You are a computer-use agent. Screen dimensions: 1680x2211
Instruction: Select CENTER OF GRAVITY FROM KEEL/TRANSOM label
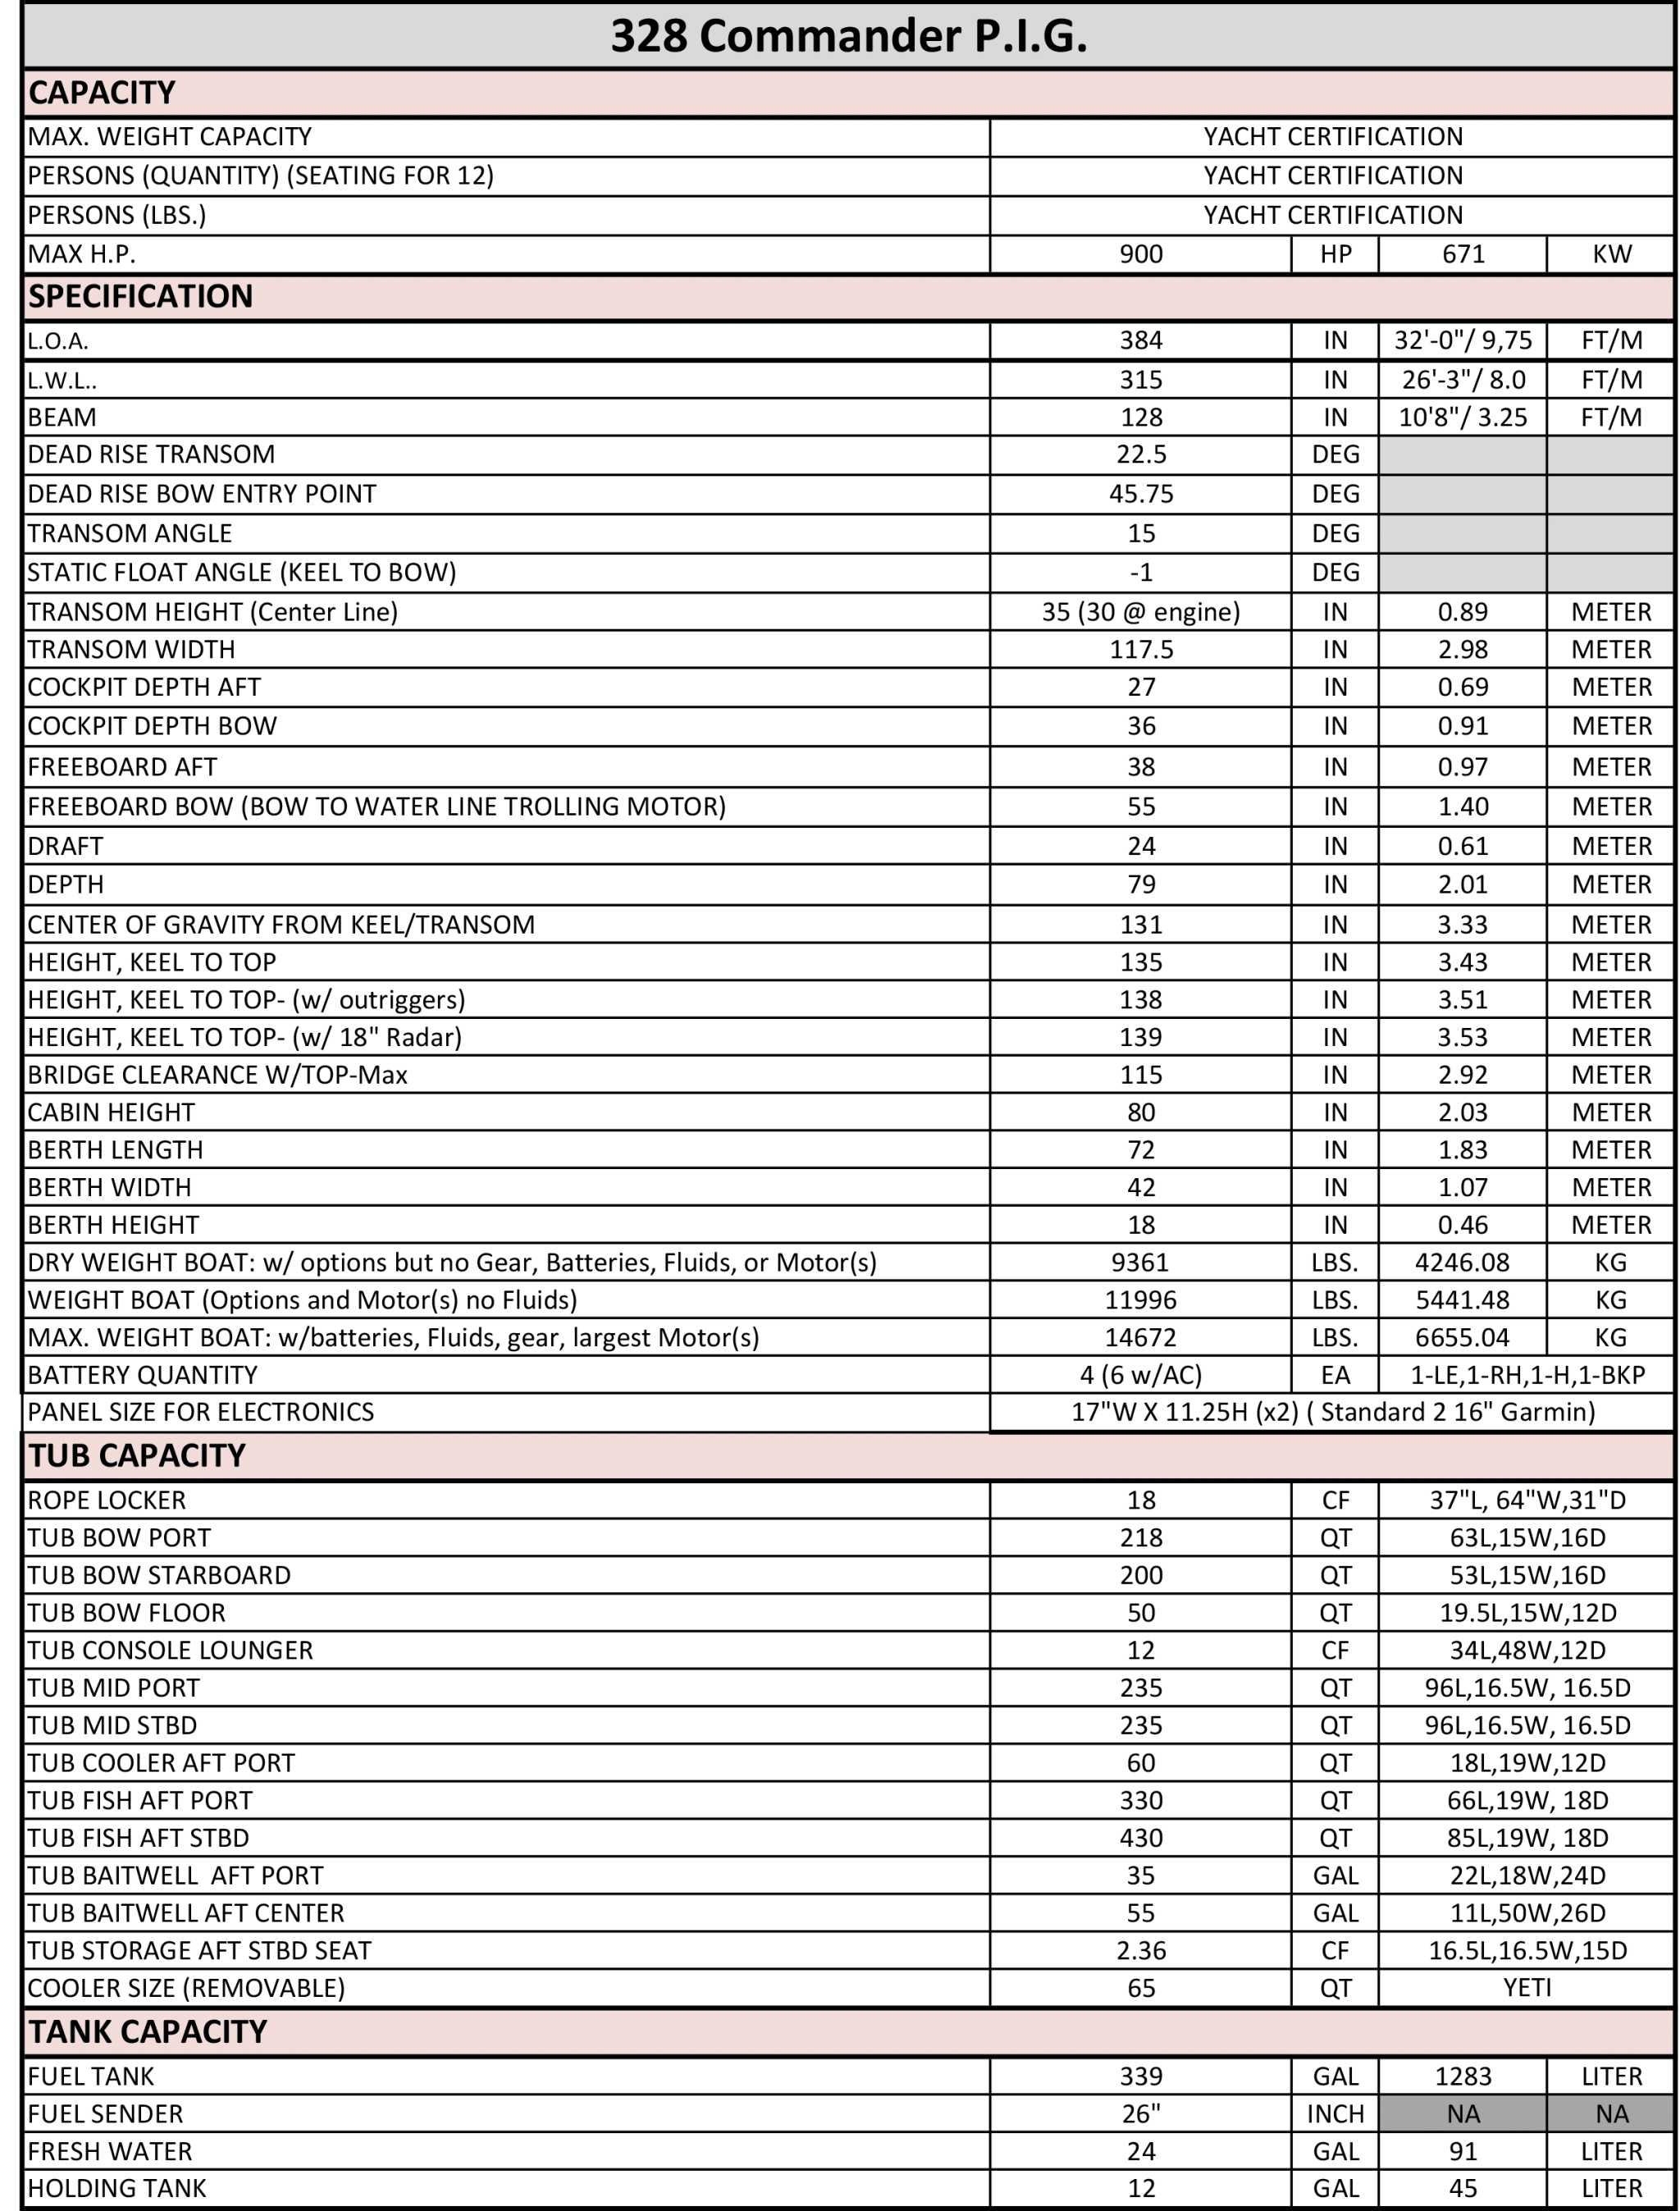281,925
